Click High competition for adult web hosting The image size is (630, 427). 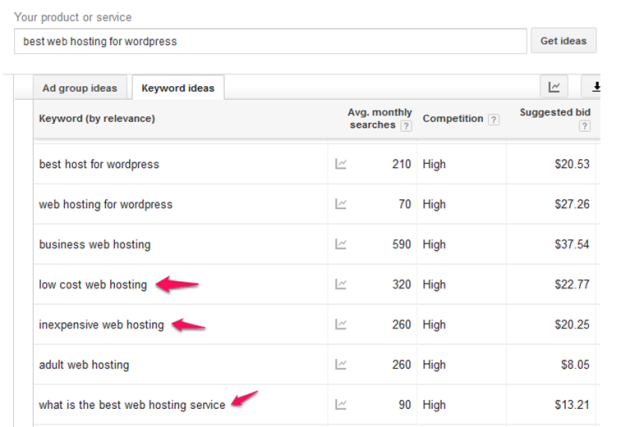coord(434,365)
